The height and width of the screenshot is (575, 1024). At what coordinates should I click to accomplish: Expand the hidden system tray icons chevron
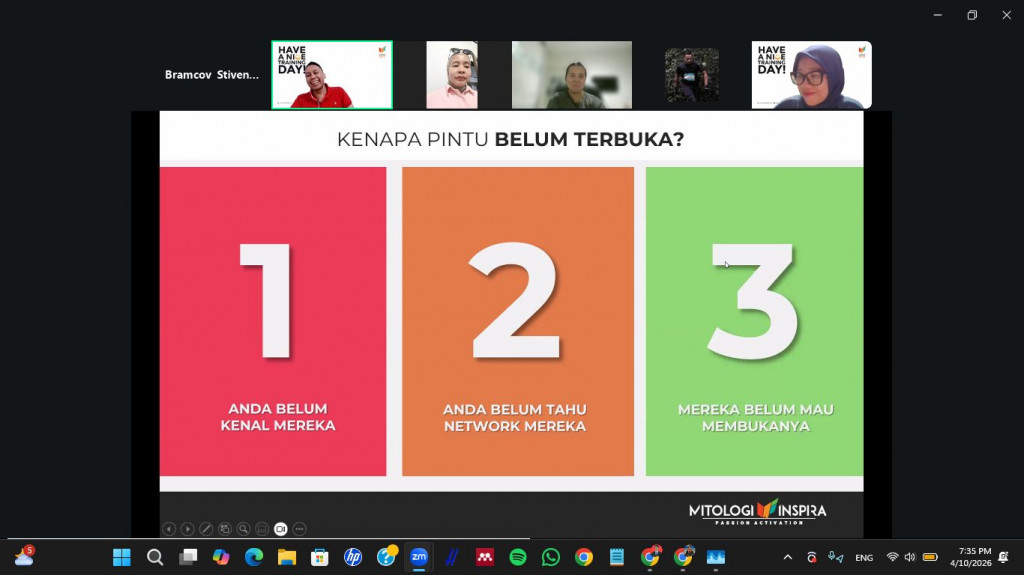click(787, 557)
